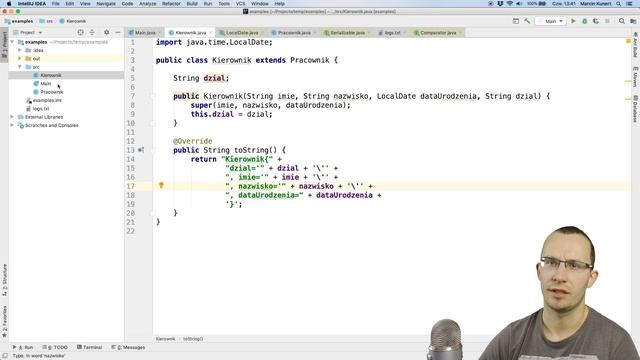Switch to the Comparator.java tab
The image size is (640, 360).
point(438,33)
